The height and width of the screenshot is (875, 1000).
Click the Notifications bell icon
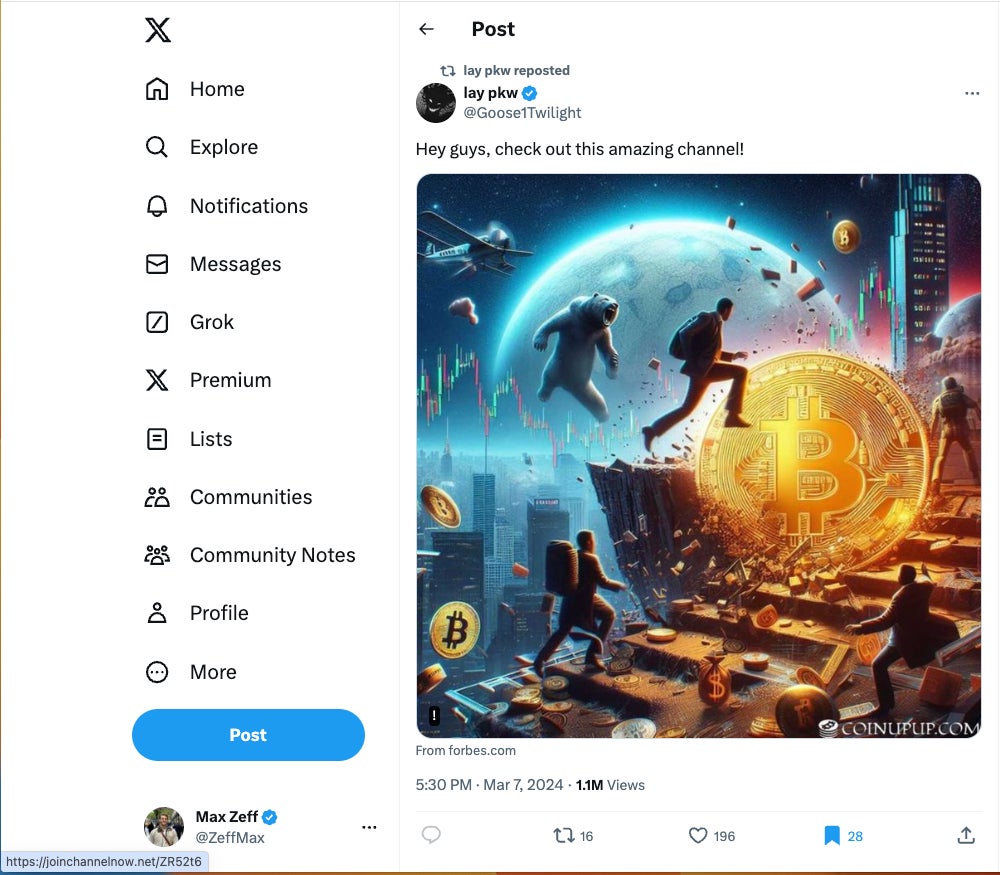(157, 206)
